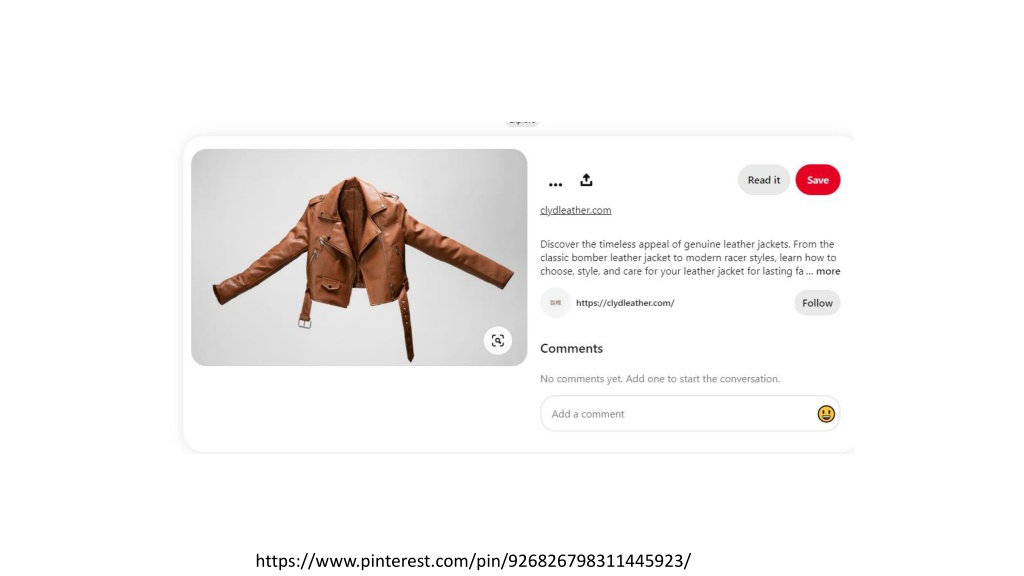Select the partially hidden Explore tab
This screenshot has height=576, width=1024.
click(522, 121)
